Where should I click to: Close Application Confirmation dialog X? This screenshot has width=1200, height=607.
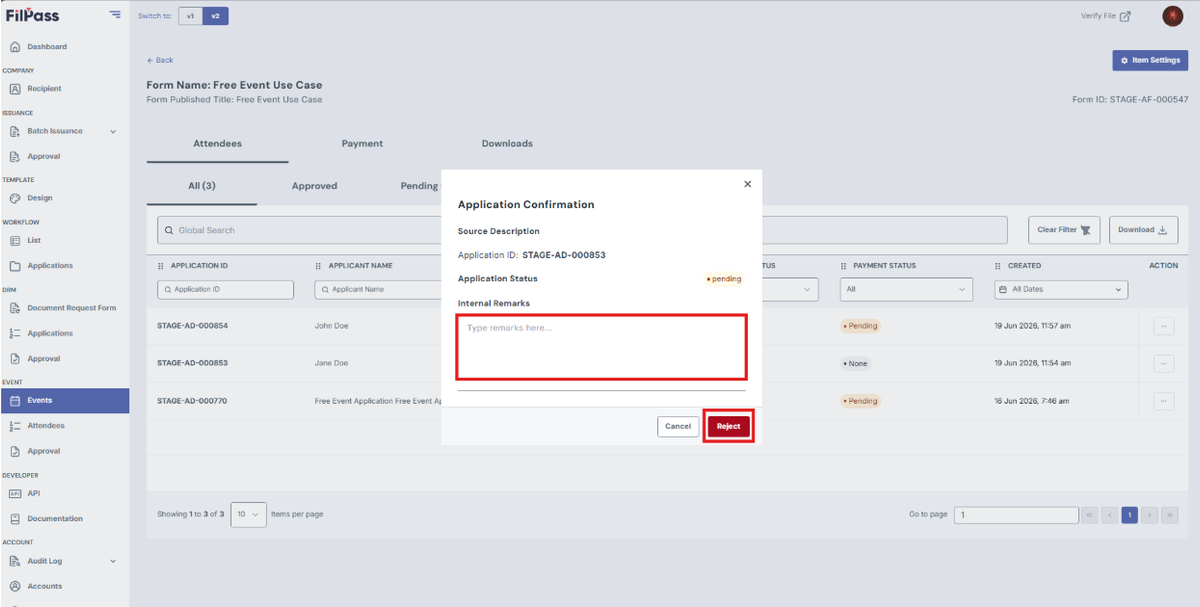coord(747,184)
